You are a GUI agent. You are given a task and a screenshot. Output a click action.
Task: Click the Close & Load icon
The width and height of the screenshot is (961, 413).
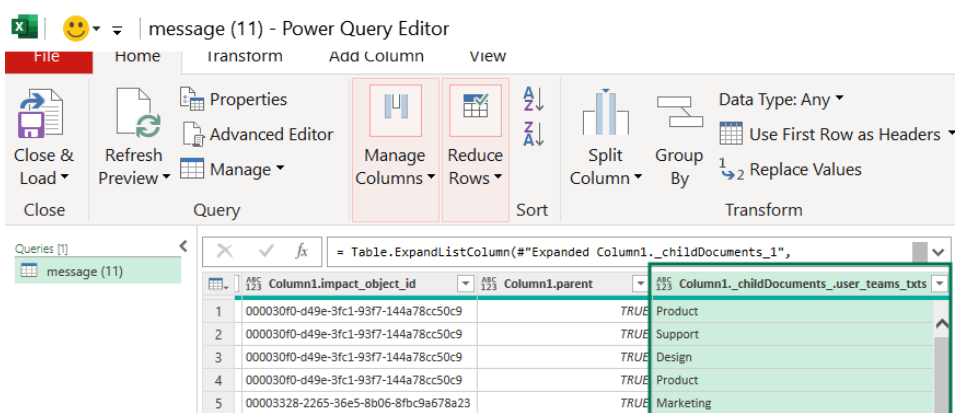(x=42, y=113)
